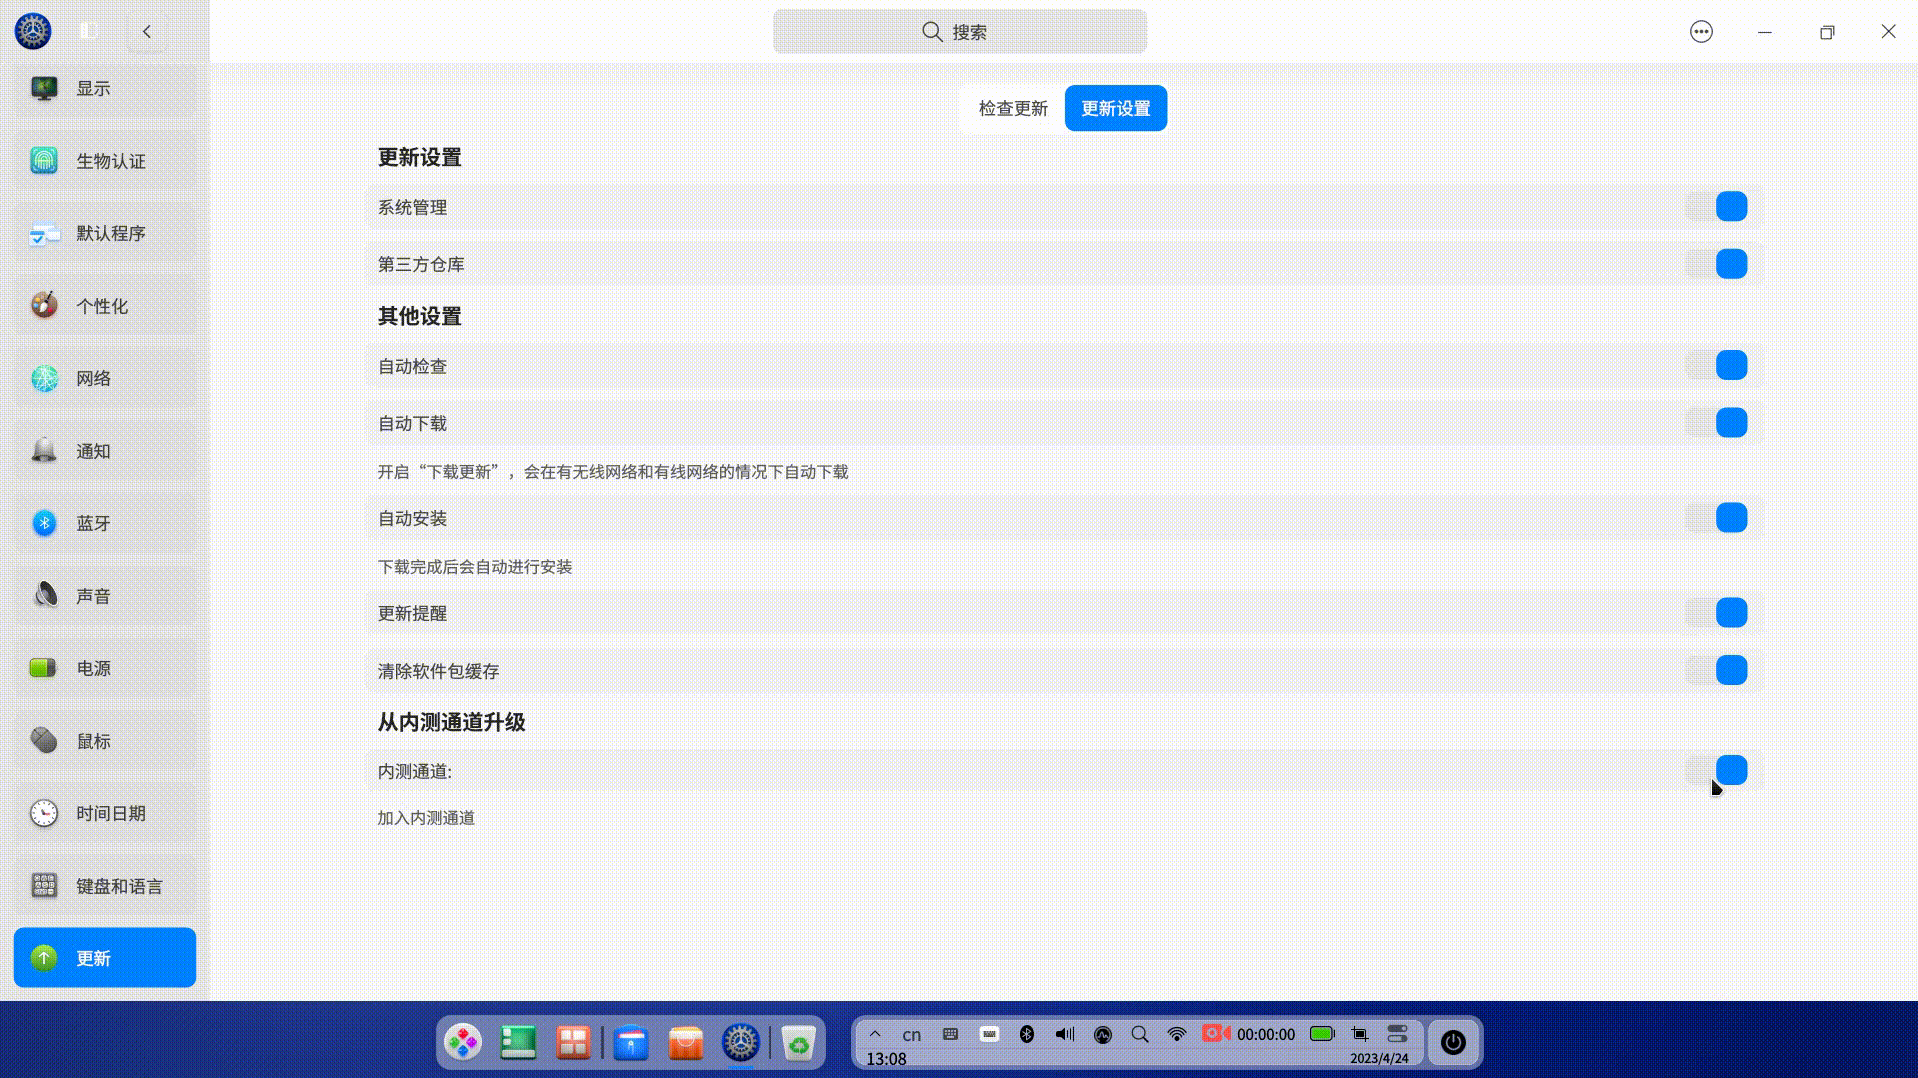The width and height of the screenshot is (1918, 1078).
Task: Open the app store bag icon in dock
Action: (686, 1043)
